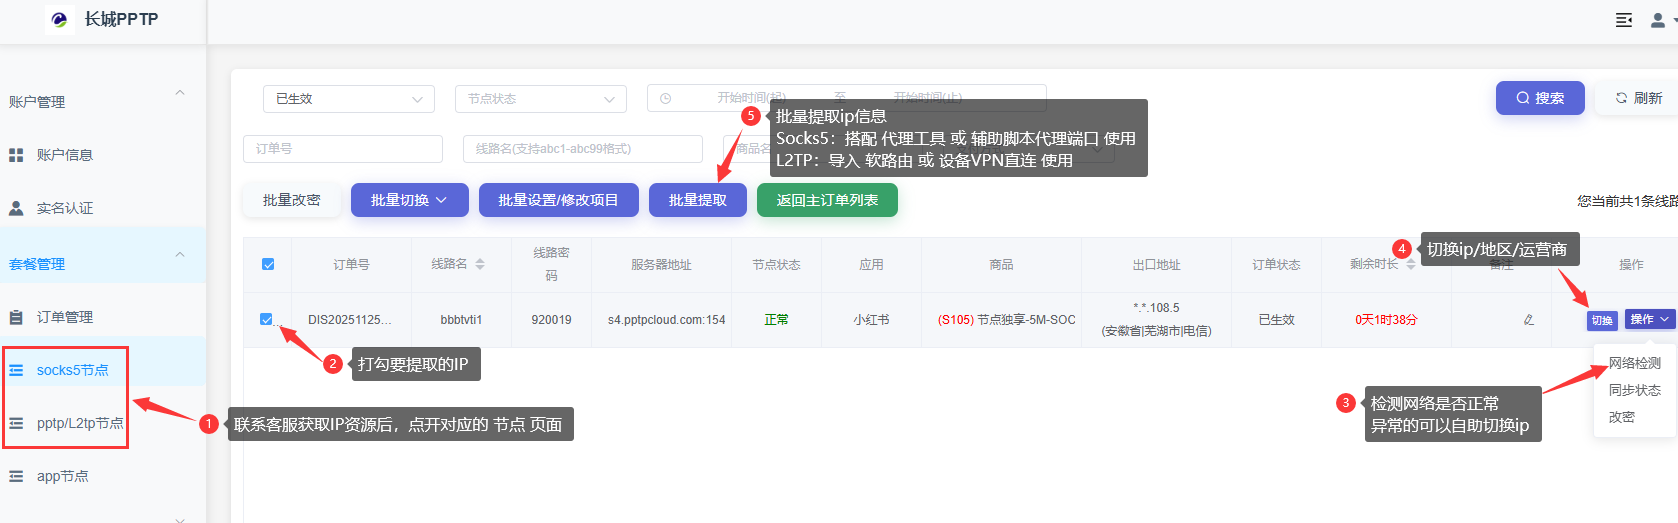
Task: Focus the 线路名 search input field
Action: [583, 149]
